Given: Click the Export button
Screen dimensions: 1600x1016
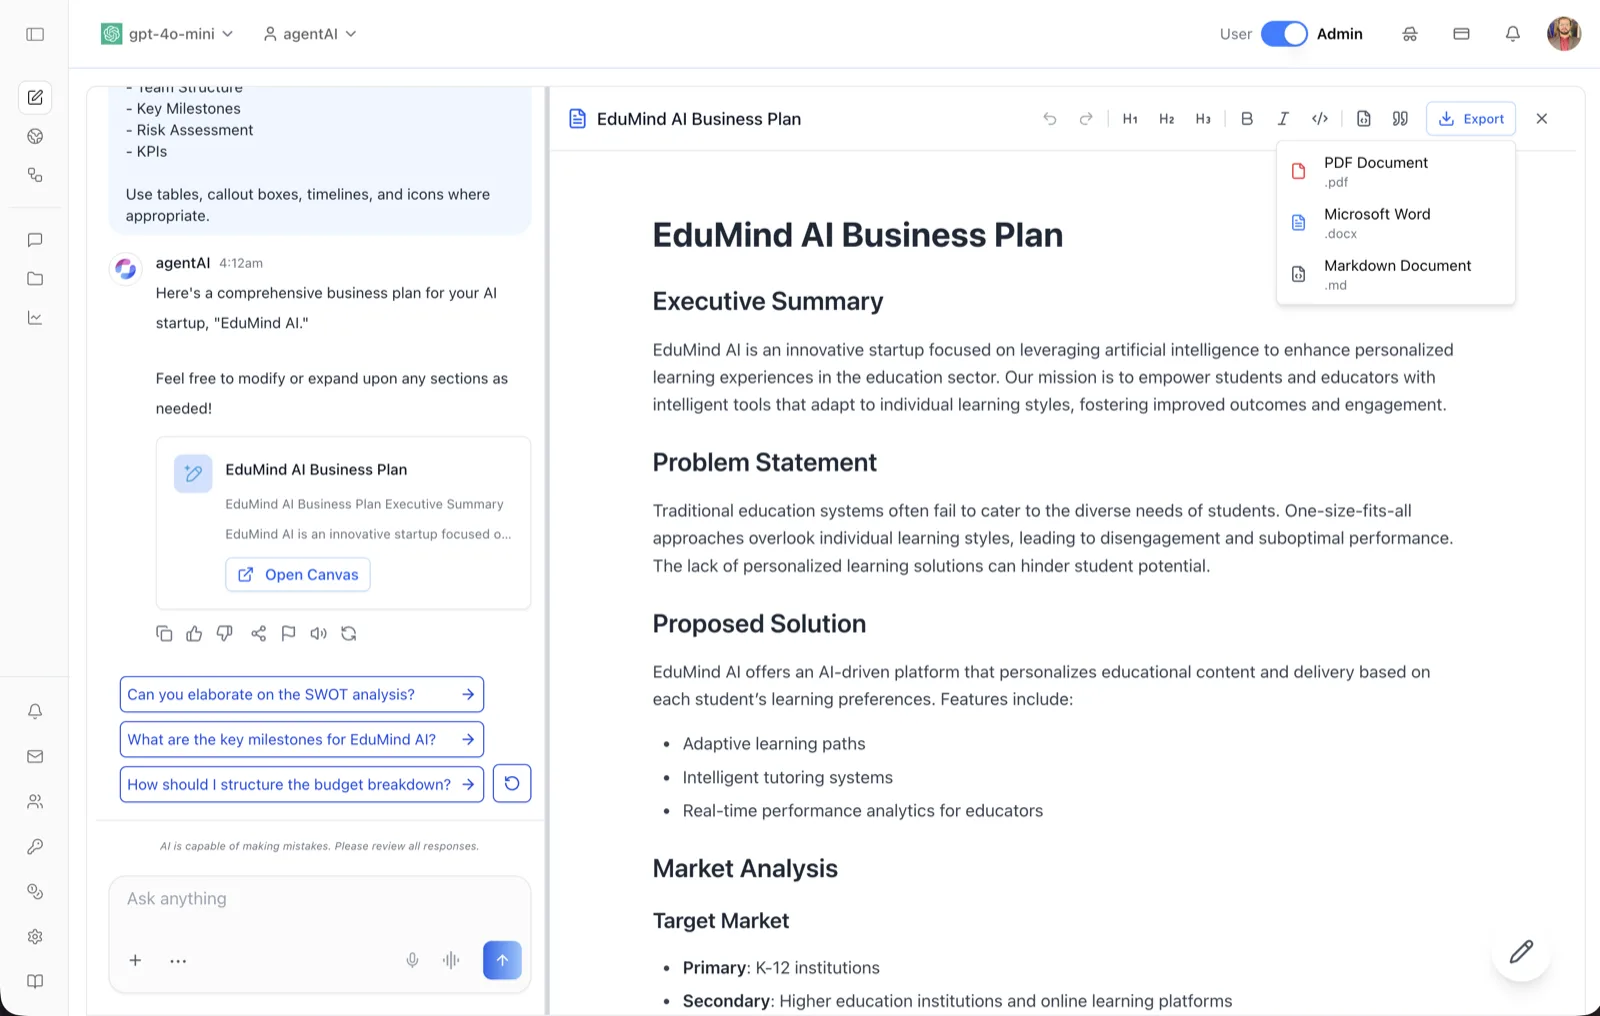Looking at the screenshot, I should pyautogui.click(x=1471, y=119).
